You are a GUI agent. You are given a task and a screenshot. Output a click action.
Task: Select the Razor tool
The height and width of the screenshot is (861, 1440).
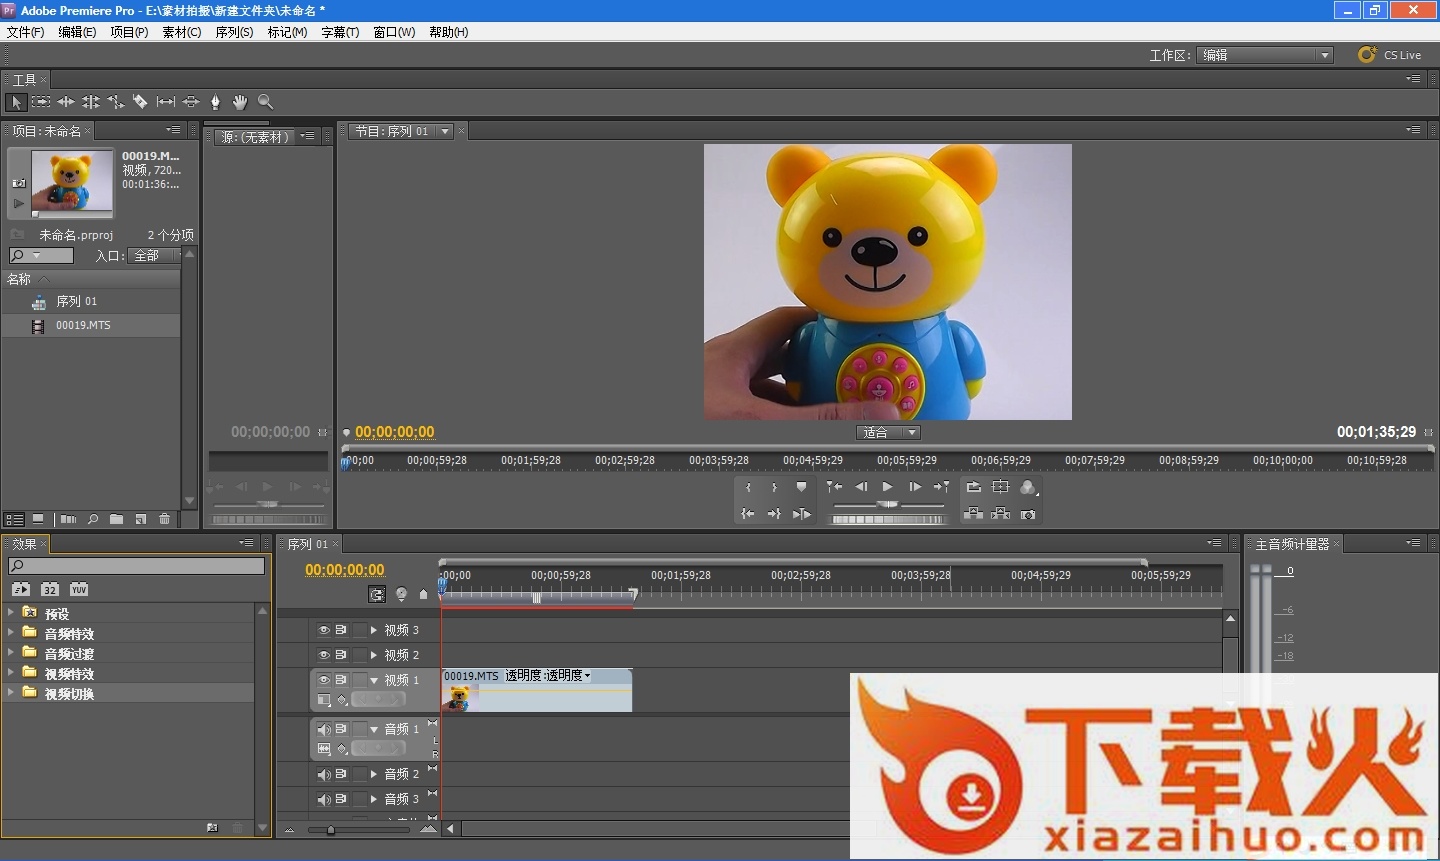pos(140,102)
